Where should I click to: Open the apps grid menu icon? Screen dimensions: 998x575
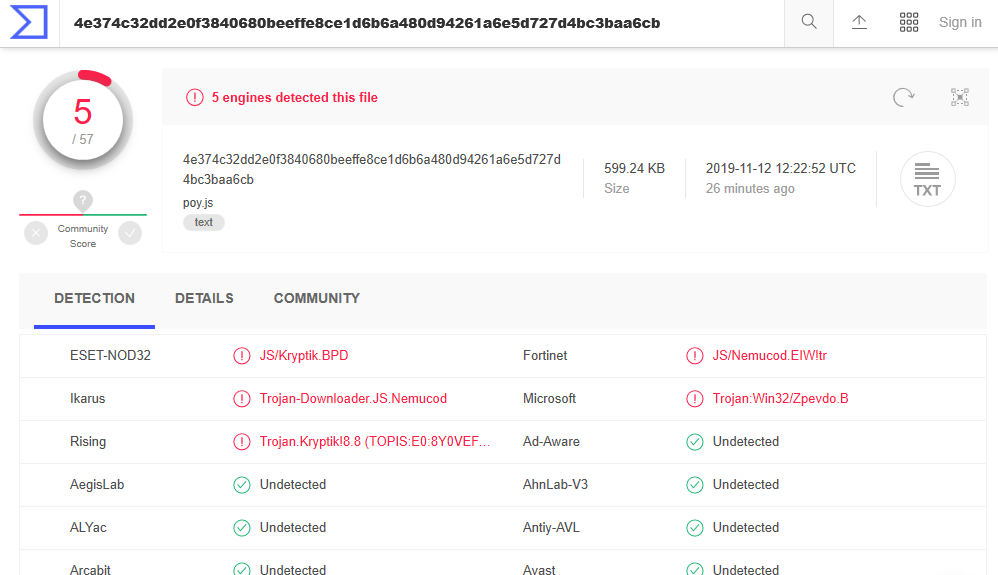tap(909, 22)
